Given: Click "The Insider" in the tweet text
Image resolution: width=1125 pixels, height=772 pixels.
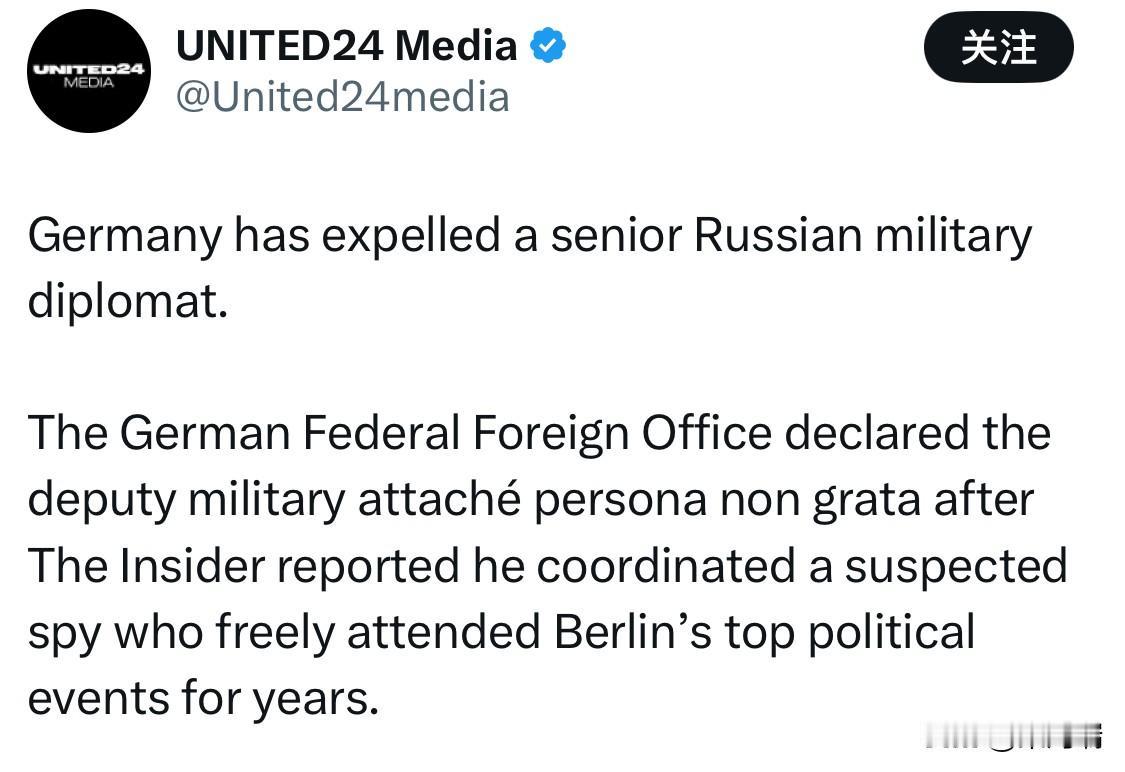Looking at the screenshot, I should tap(145, 566).
